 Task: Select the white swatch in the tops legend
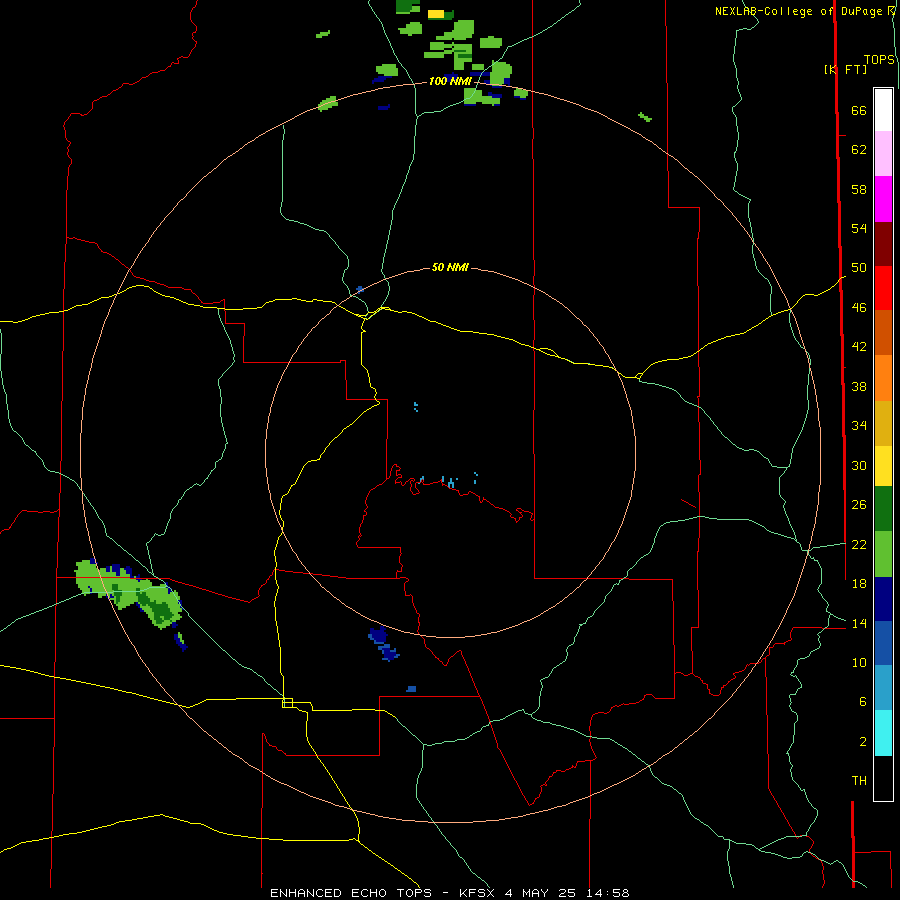pyautogui.click(x=883, y=110)
